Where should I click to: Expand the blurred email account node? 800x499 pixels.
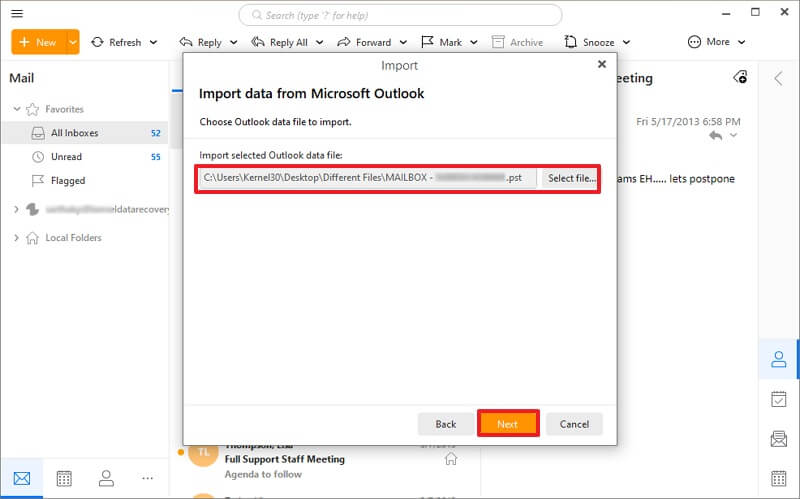click(16, 209)
